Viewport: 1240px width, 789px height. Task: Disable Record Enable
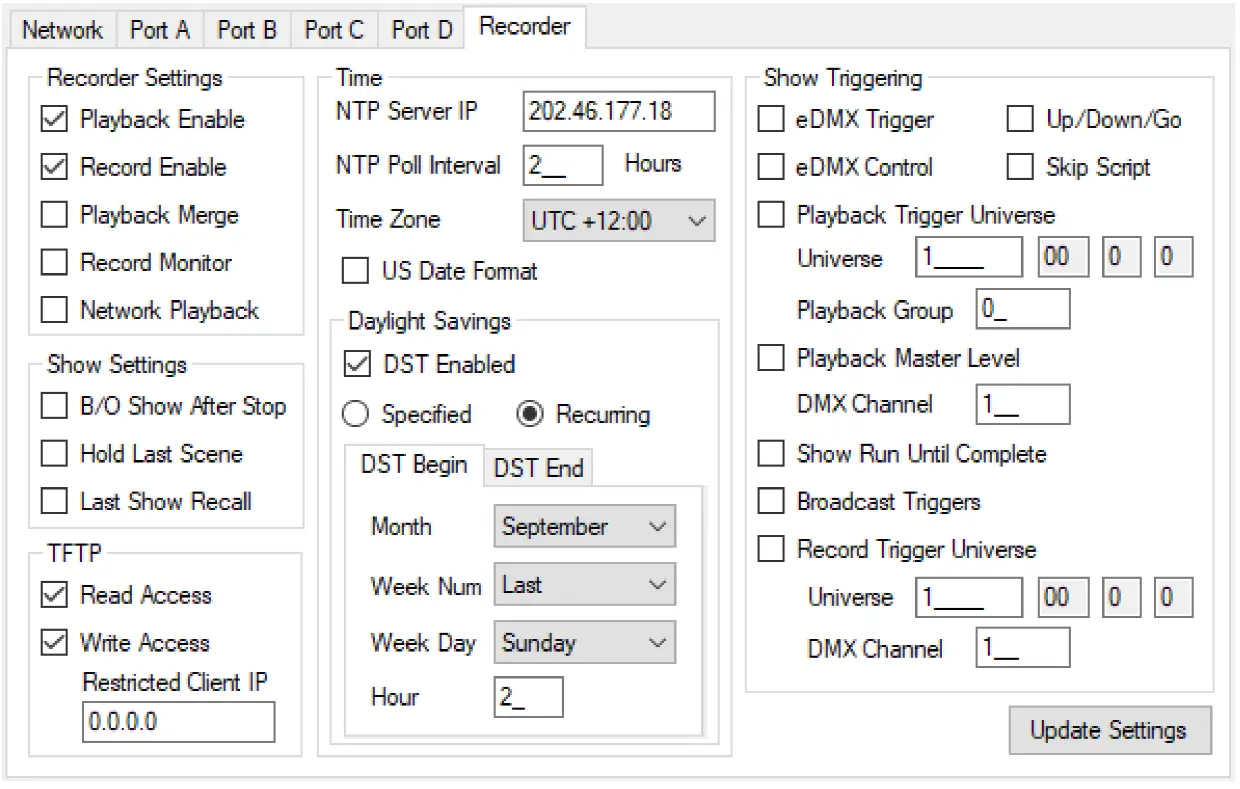point(54,168)
